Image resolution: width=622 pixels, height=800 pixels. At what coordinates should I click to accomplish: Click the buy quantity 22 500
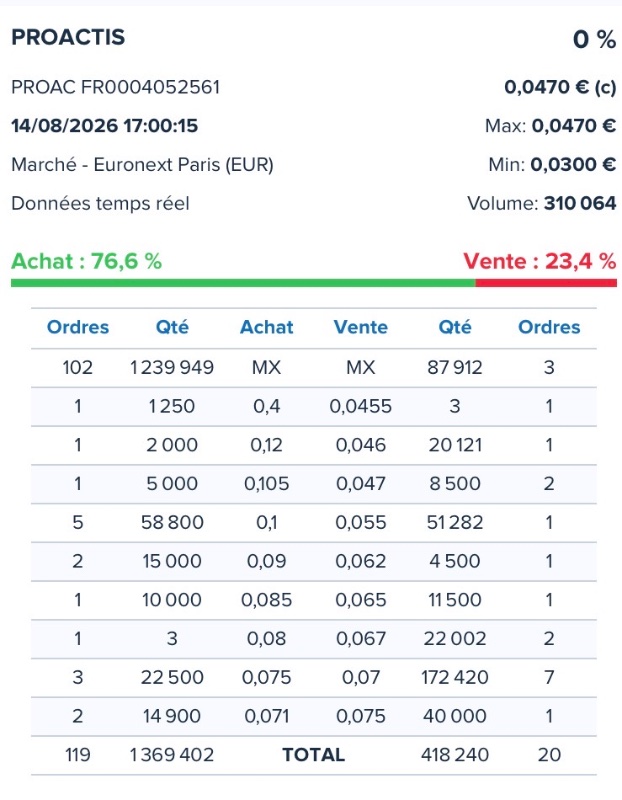click(x=172, y=678)
